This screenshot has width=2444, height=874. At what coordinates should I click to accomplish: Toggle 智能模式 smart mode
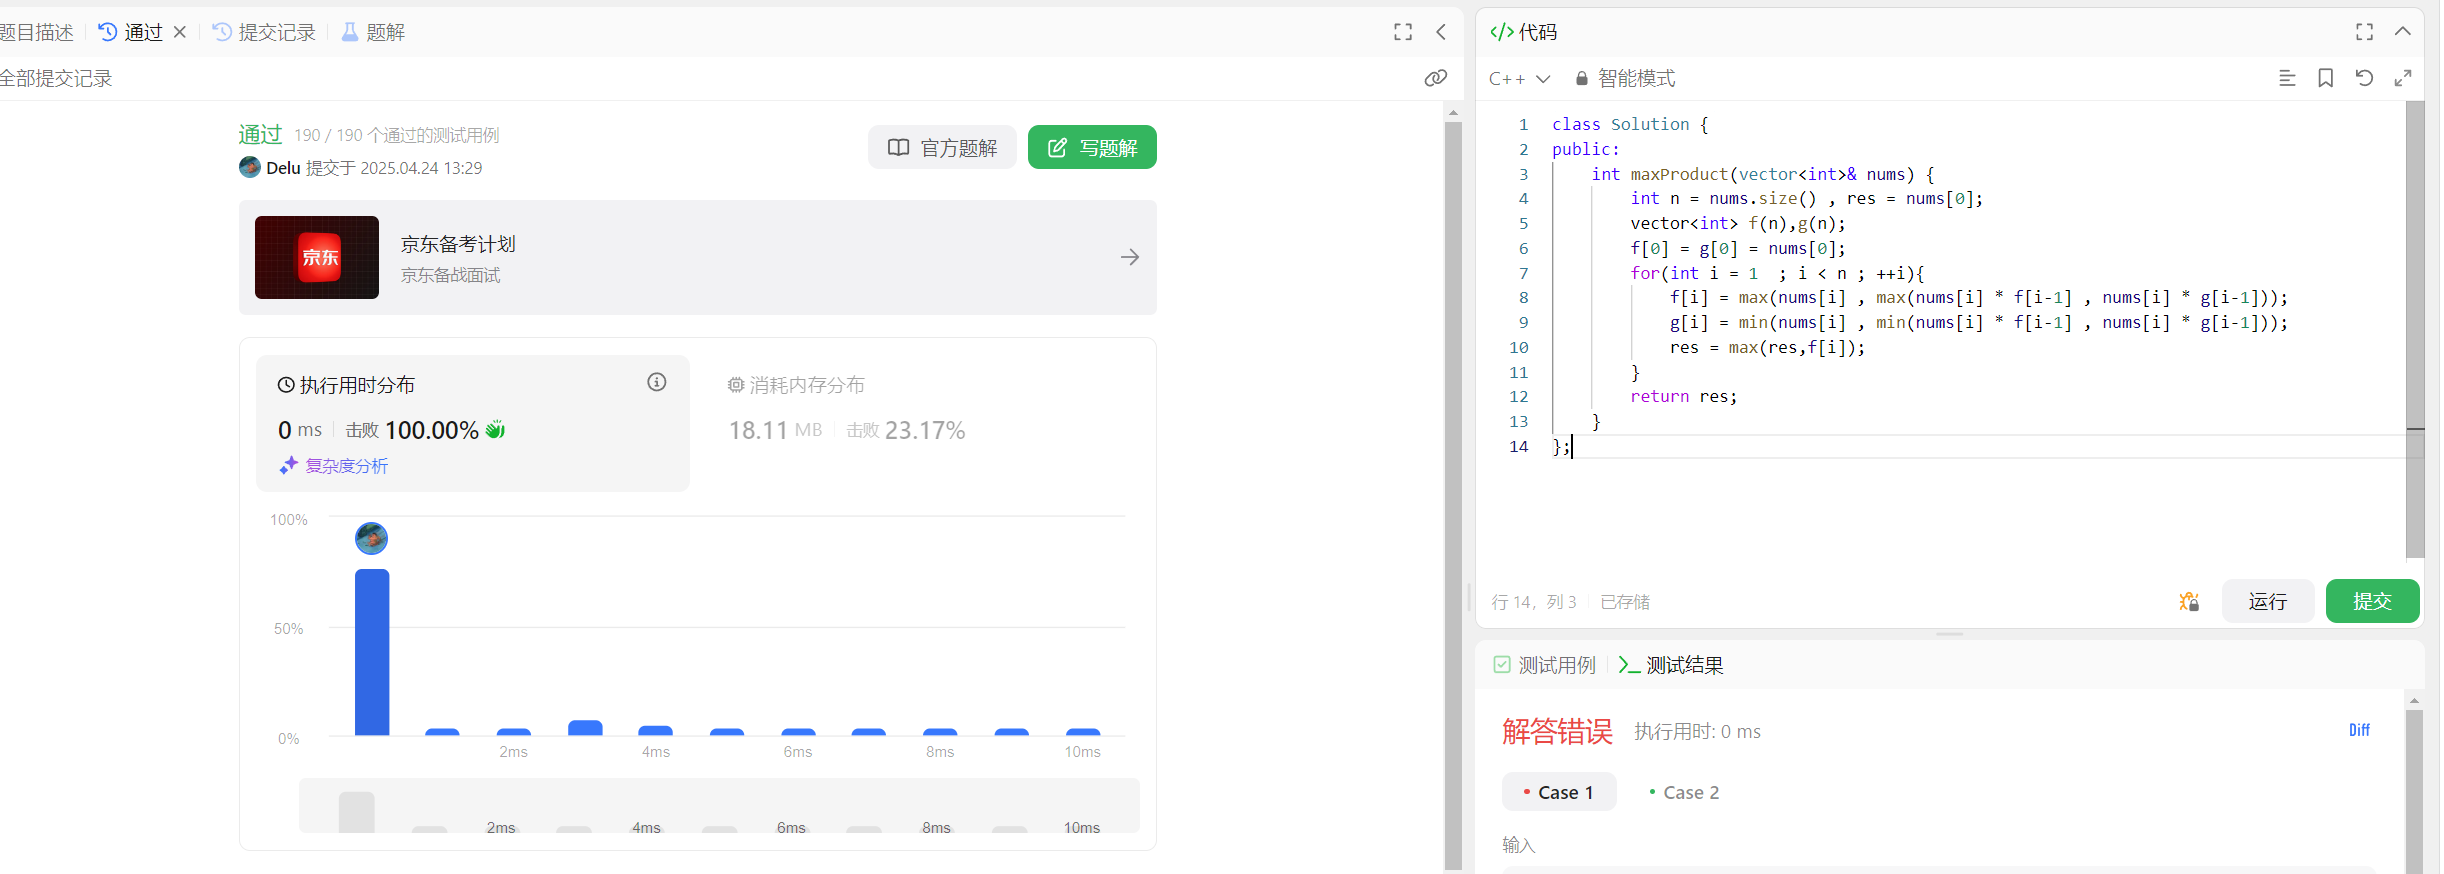[x=1625, y=78]
